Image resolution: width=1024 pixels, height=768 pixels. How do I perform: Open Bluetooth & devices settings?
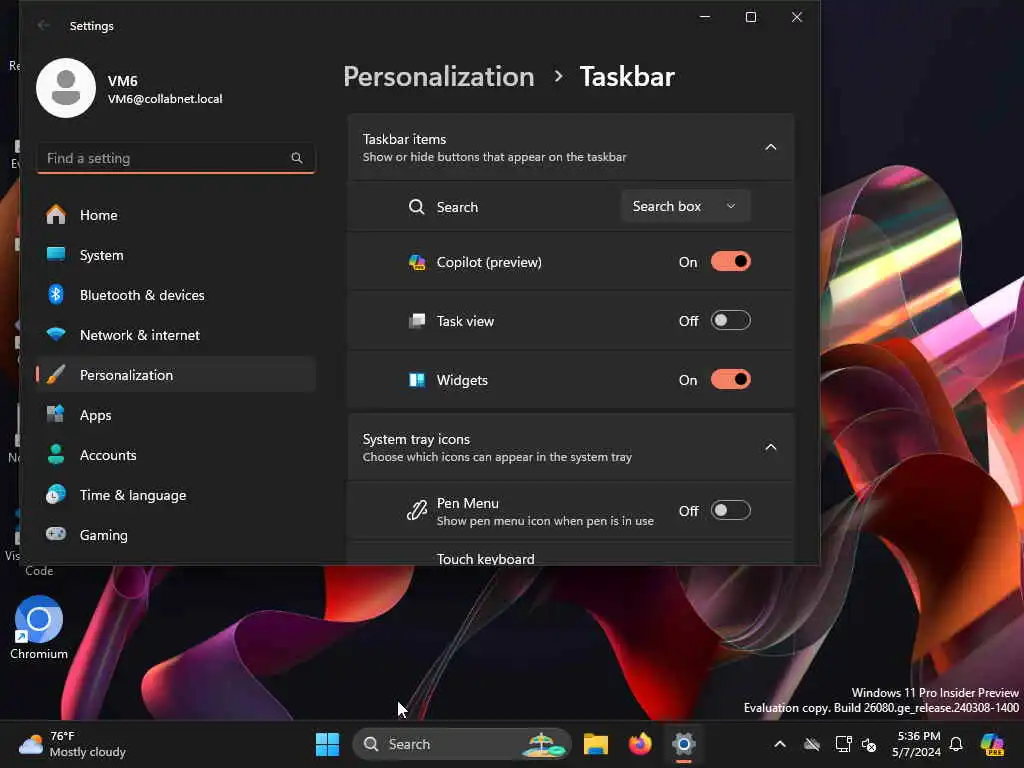tap(176, 295)
